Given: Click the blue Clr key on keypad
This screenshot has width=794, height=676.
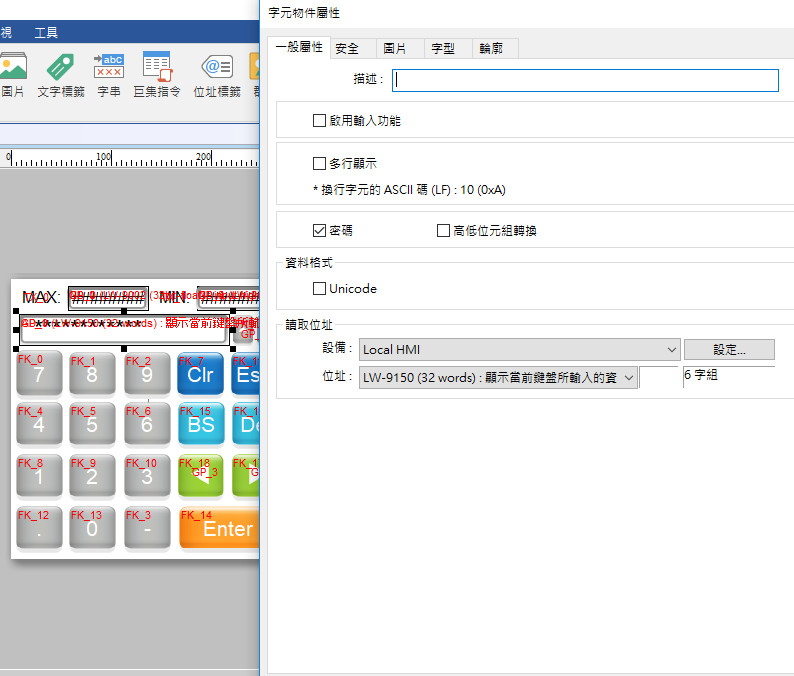Looking at the screenshot, I should click(x=201, y=375).
